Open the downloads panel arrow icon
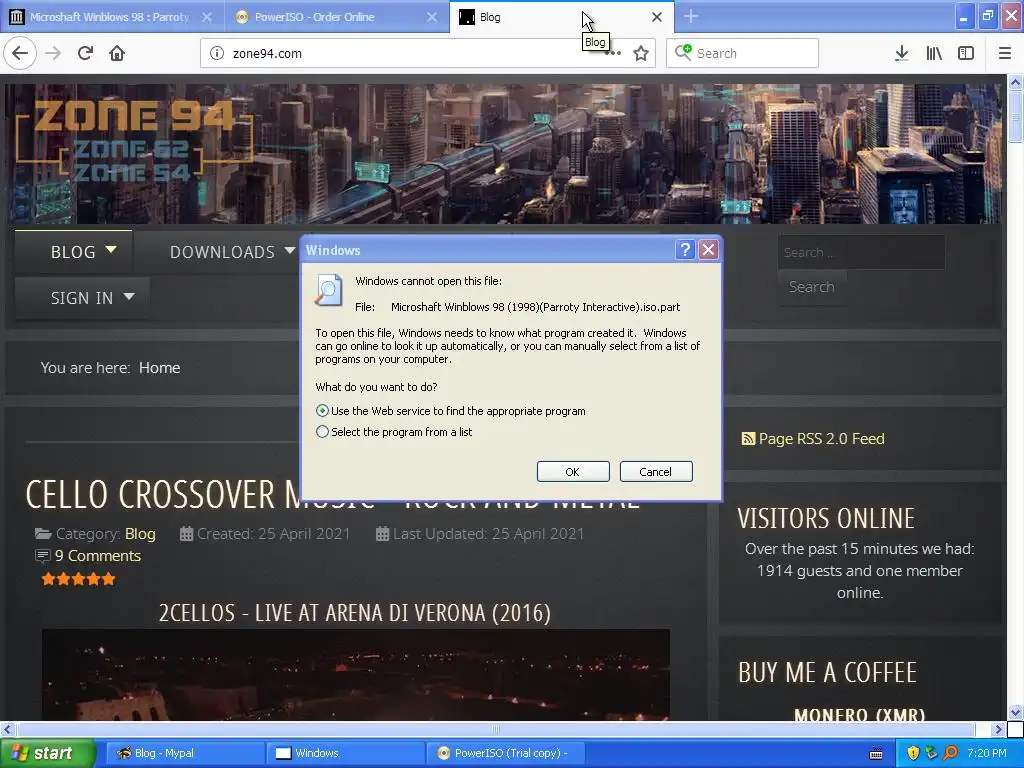The height and width of the screenshot is (768, 1024). pos(901,54)
